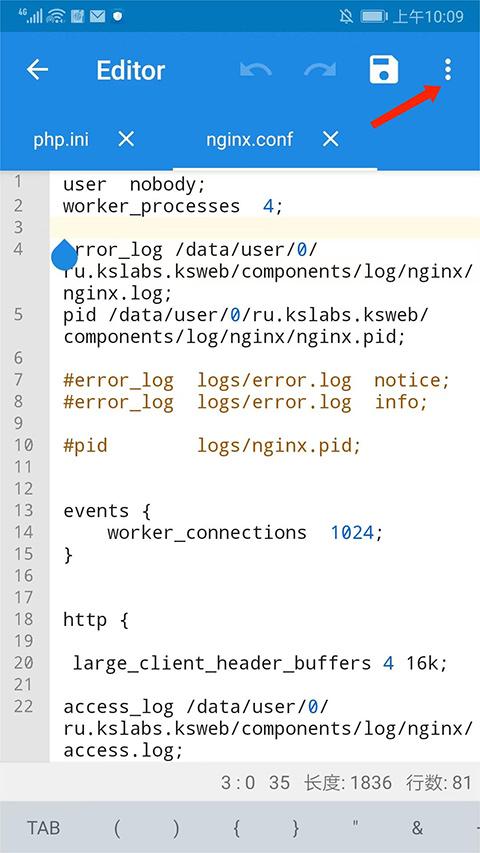480x853 pixels.
Task: Close the php.ini tab
Action: [x=126, y=140]
